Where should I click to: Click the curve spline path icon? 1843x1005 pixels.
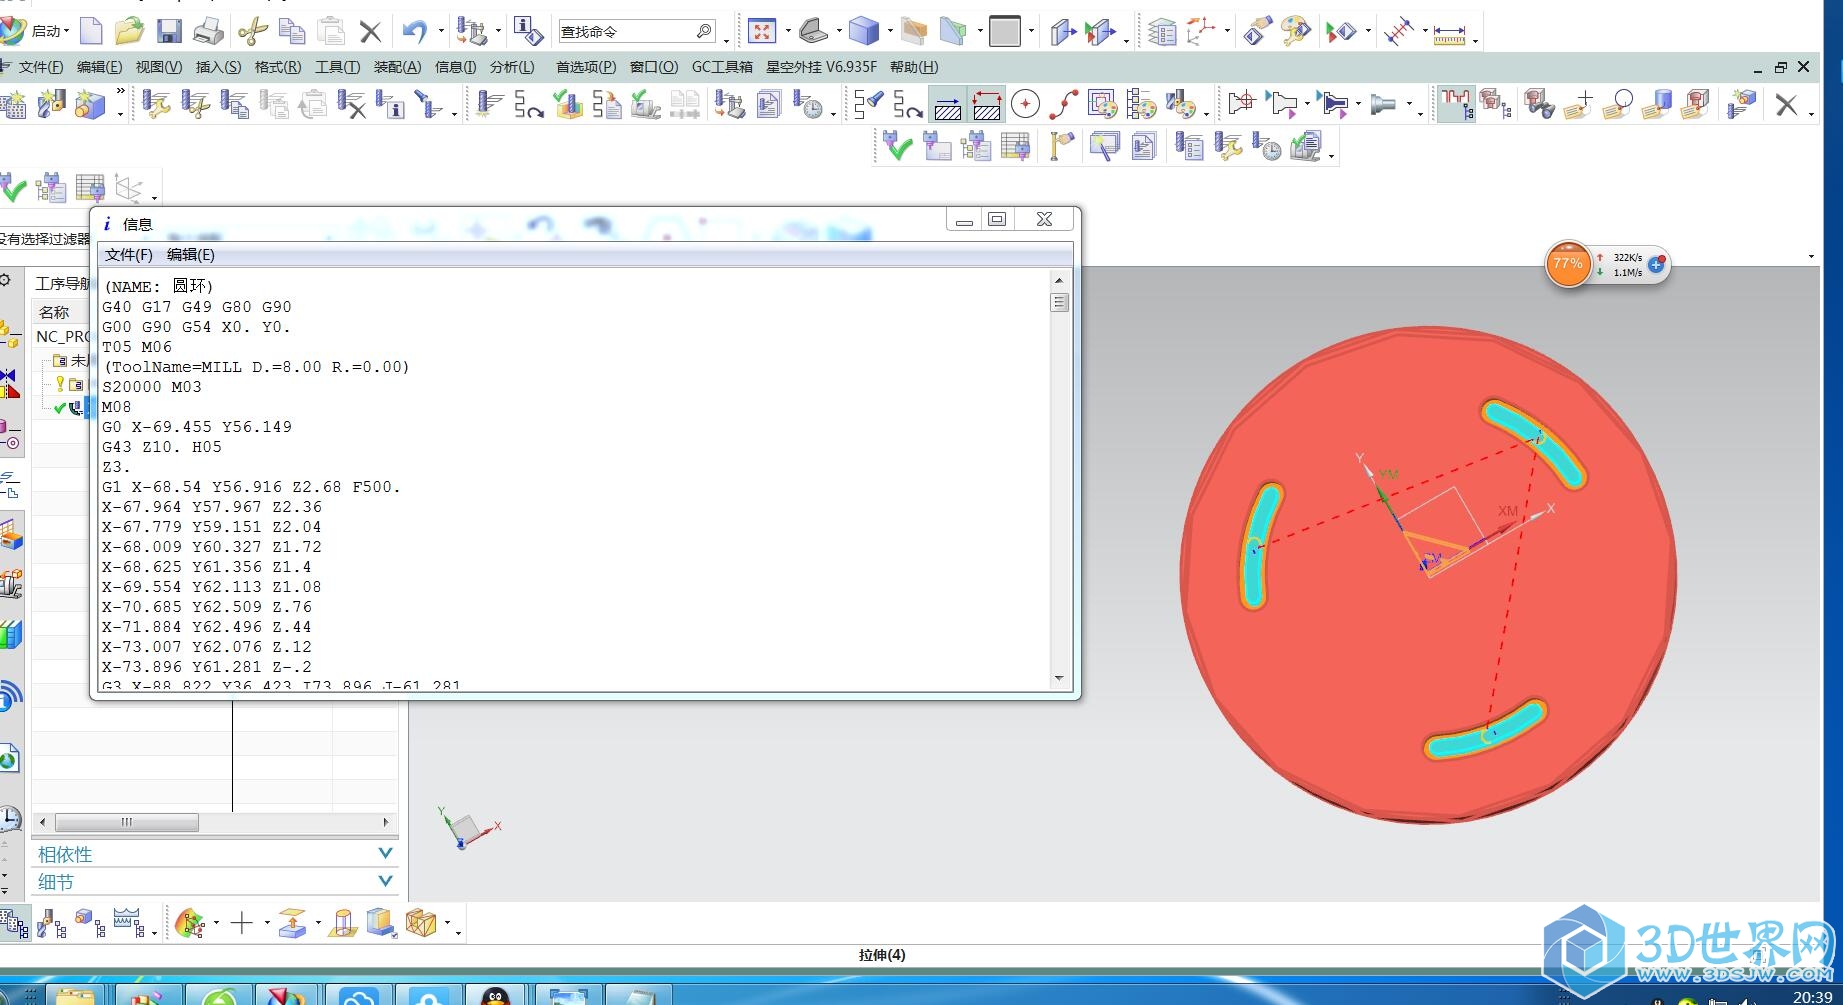coord(1063,104)
